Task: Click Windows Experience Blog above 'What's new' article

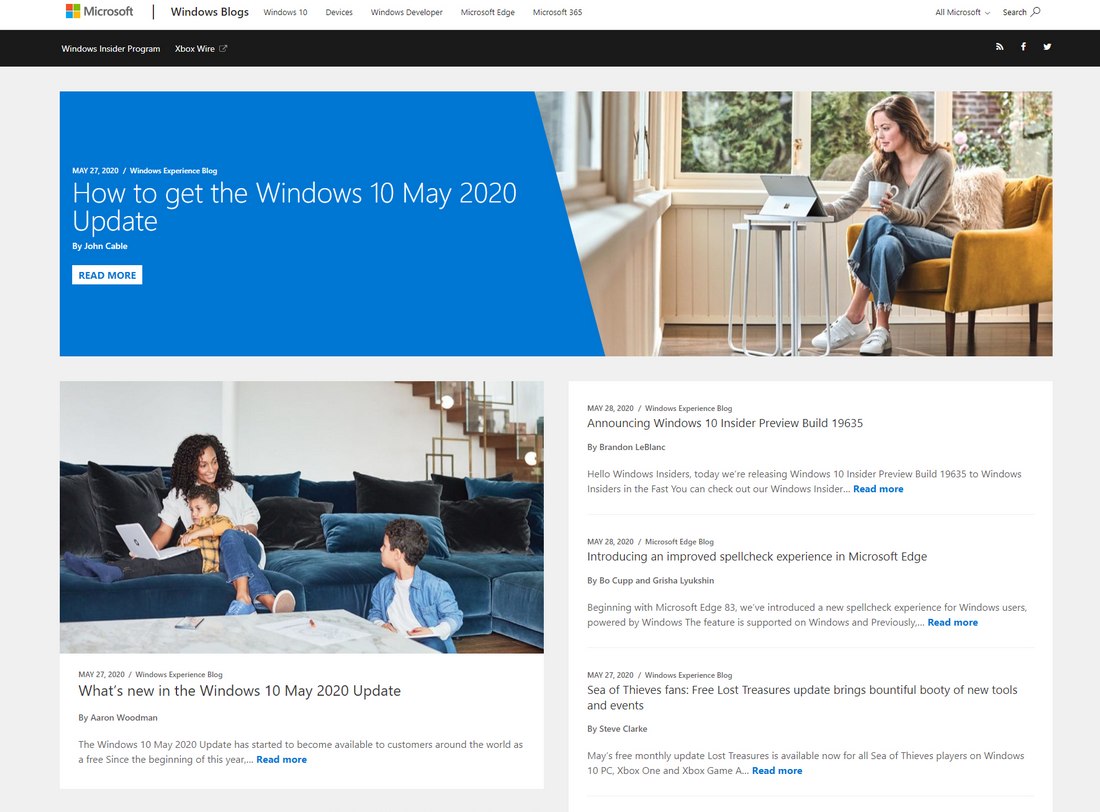Action: [x=179, y=674]
